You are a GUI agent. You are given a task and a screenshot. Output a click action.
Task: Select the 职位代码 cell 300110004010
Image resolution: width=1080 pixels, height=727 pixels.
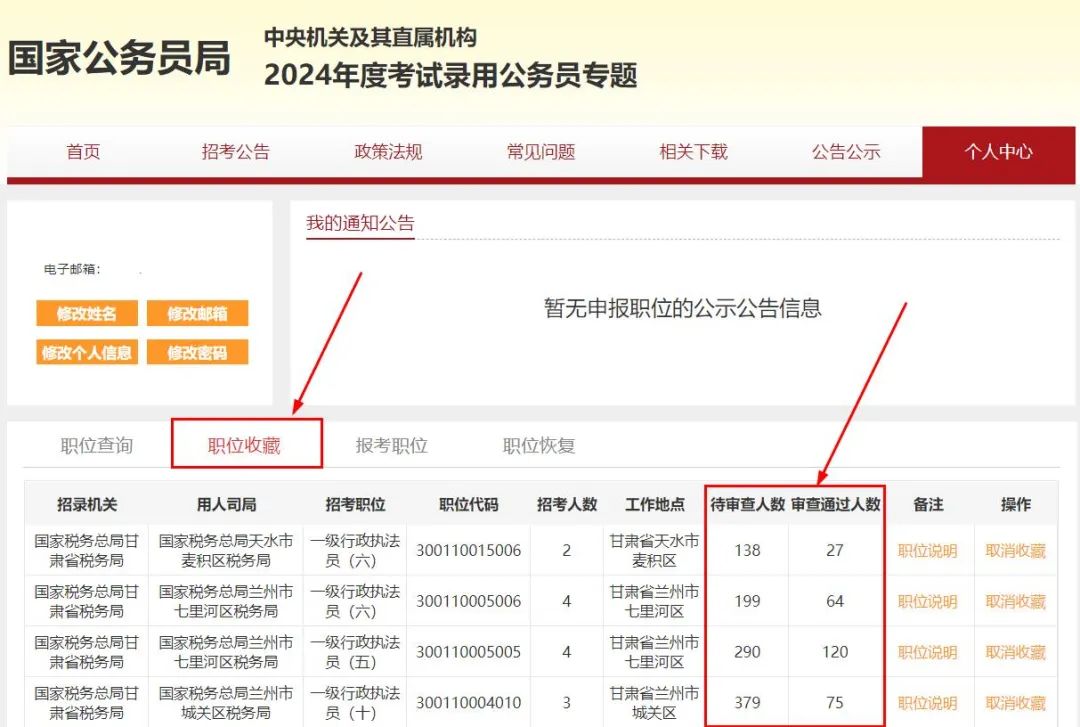(x=468, y=703)
